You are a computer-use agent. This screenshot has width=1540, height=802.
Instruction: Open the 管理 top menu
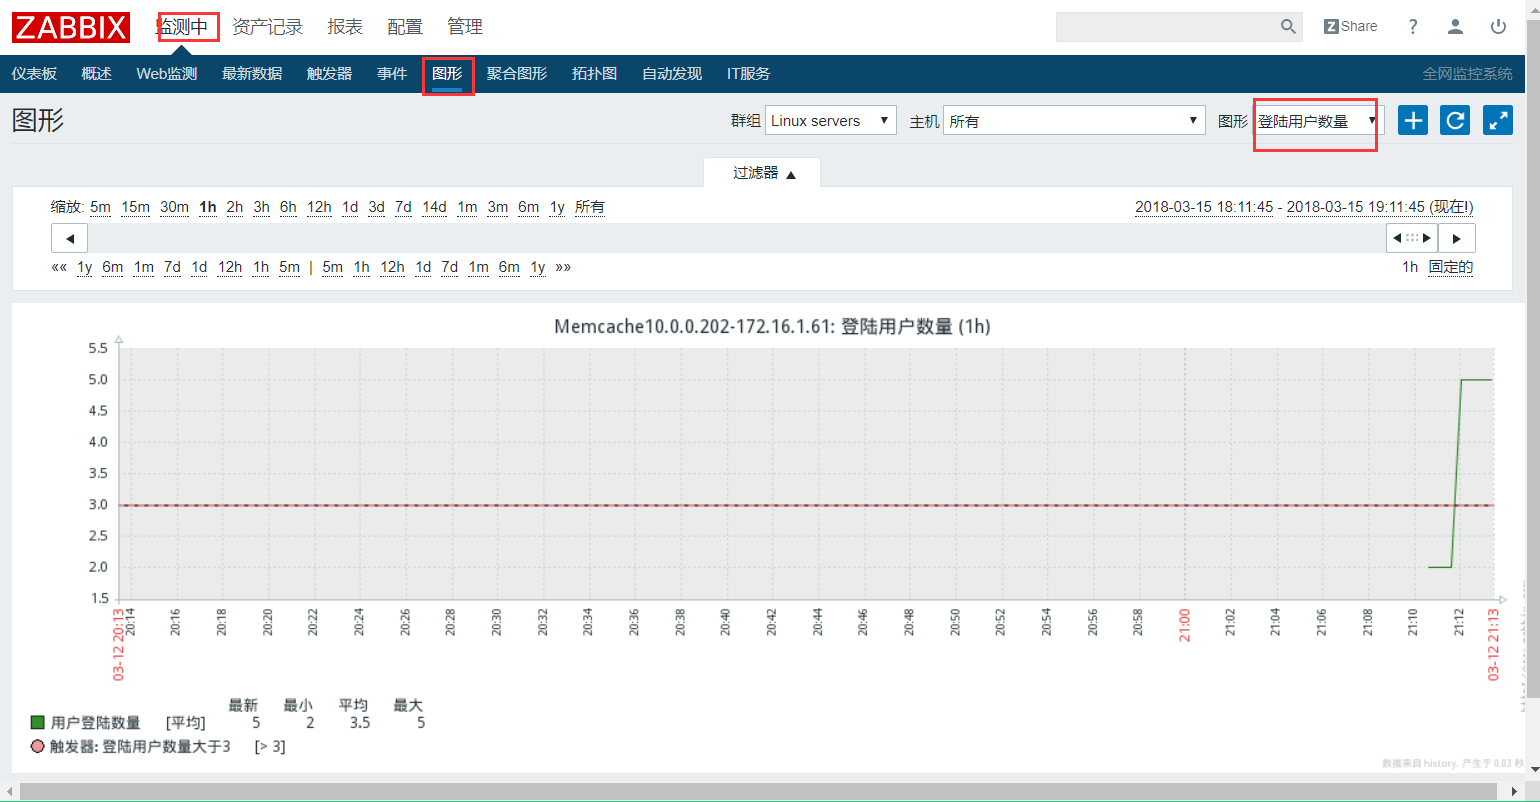[x=465, y=27]
